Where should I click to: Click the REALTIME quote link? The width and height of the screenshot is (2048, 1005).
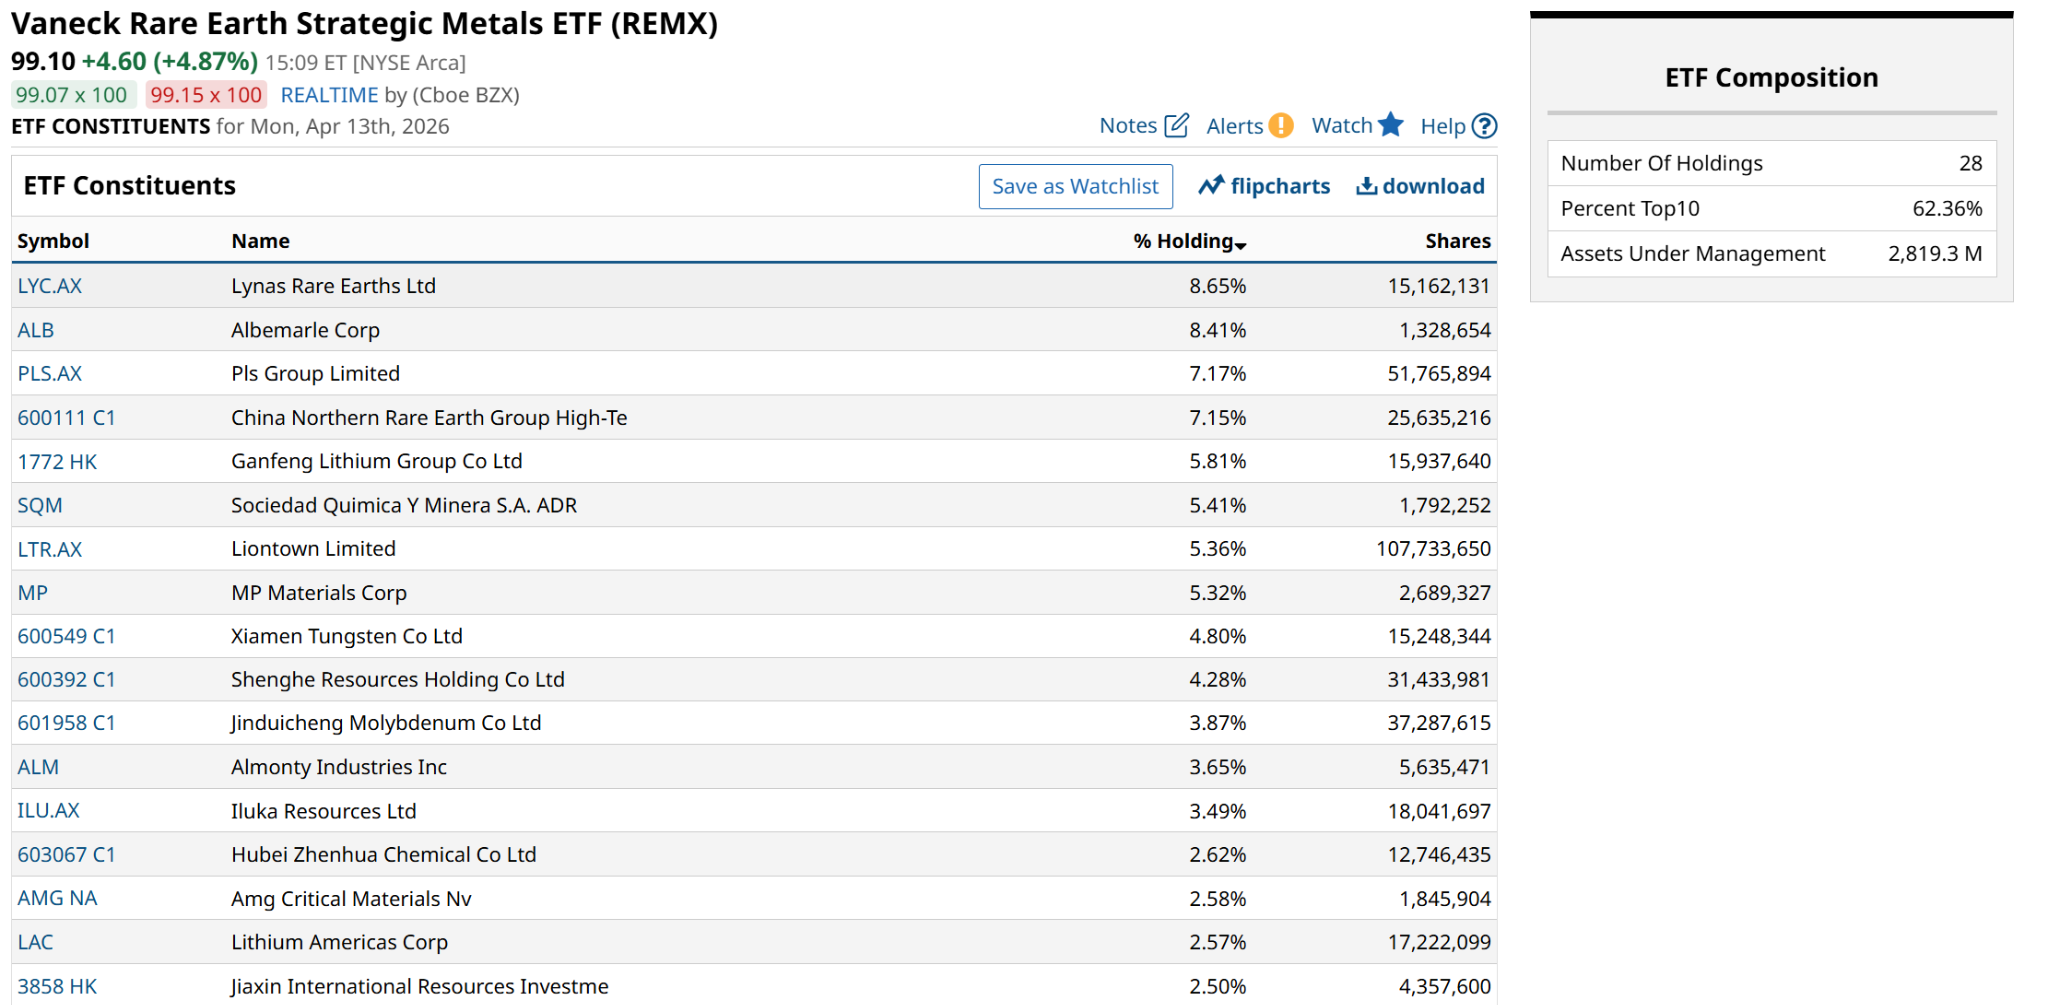point(329,95)
